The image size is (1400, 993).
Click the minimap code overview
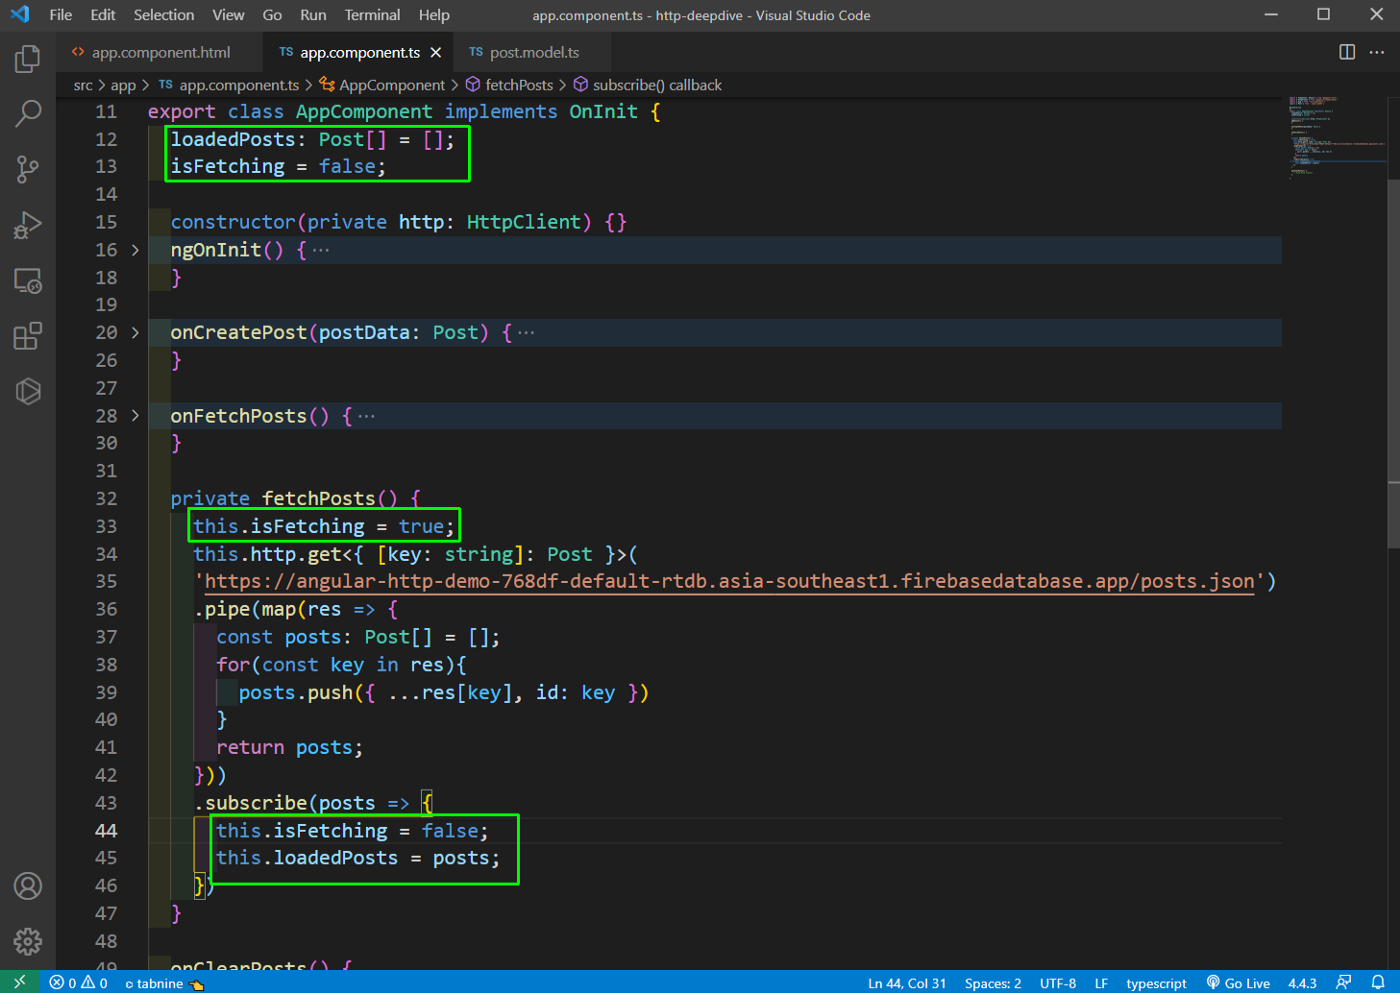[1336, 138]
